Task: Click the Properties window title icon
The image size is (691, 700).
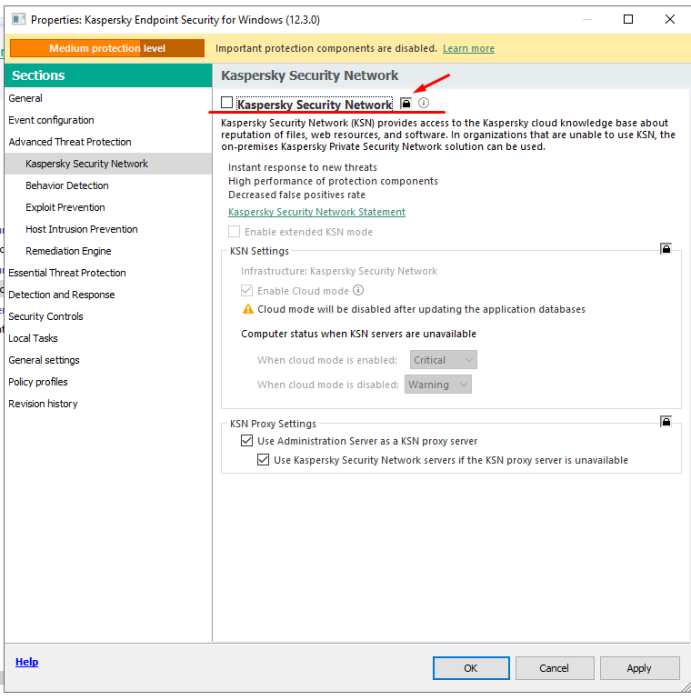Action: (18, 19)
